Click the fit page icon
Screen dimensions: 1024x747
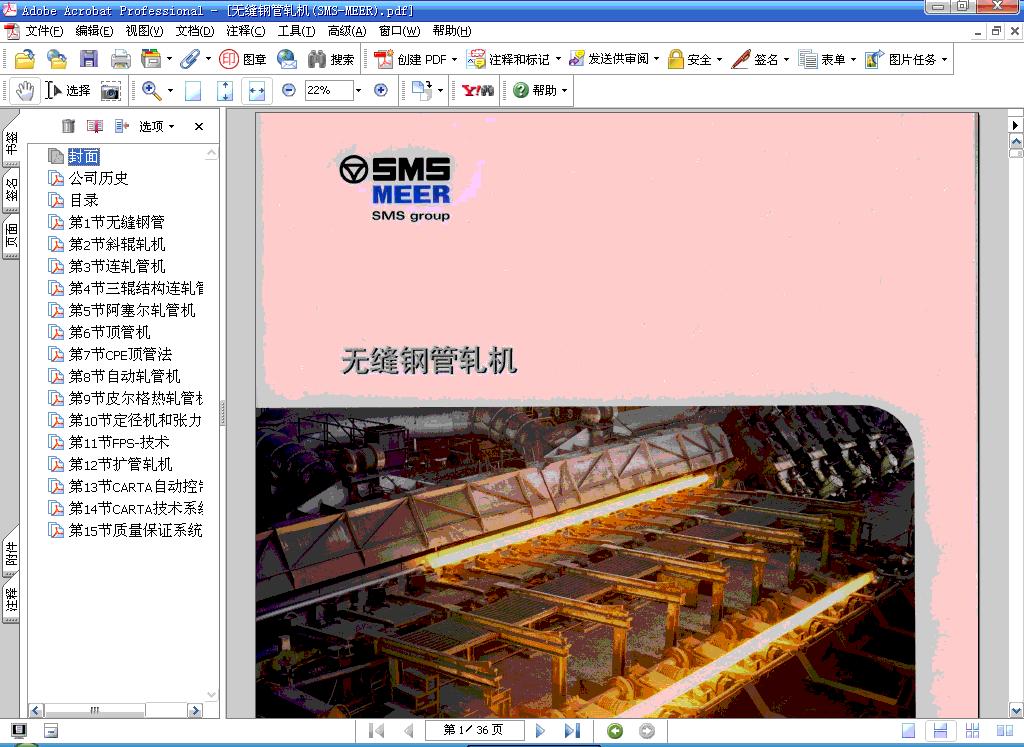(x=225, y=91)
